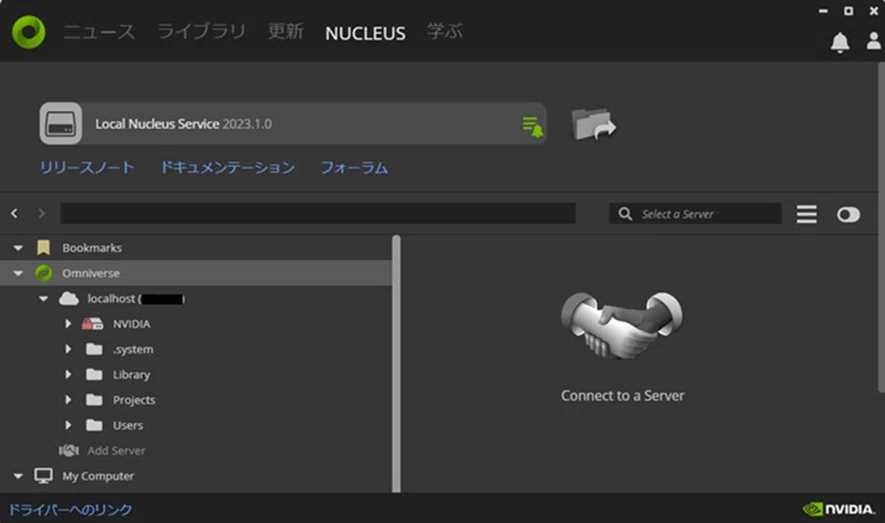Open the ライブラリ tab
Viewport: 885px width, 523px height.
[x=201, y=32]
